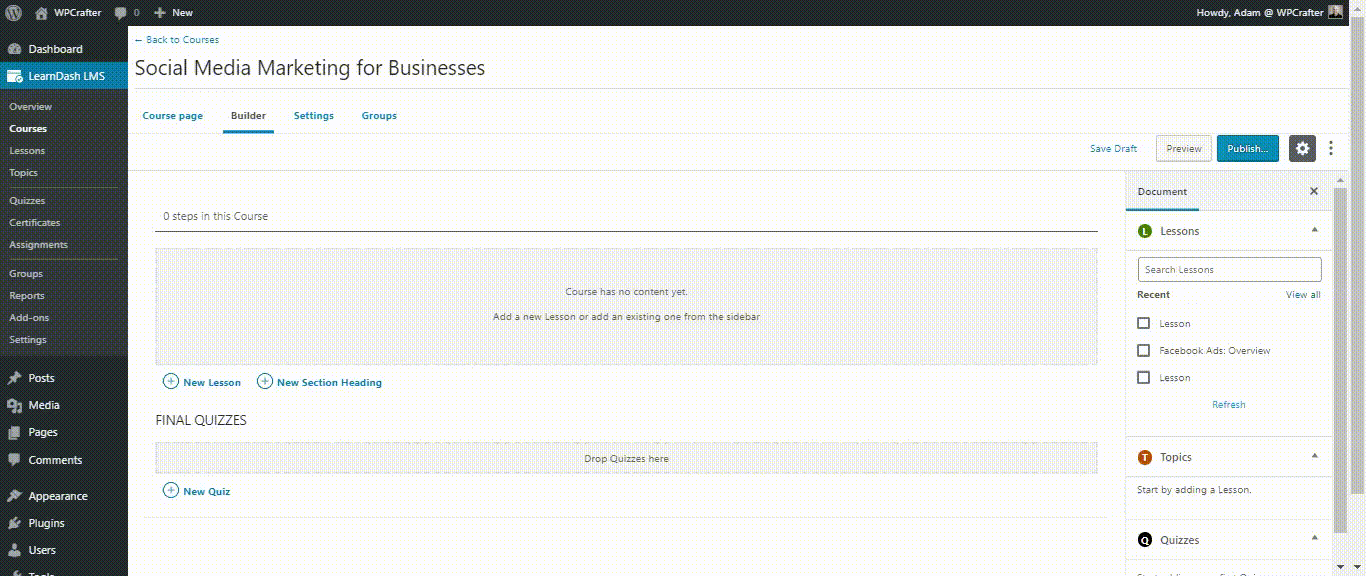Open the three-dot more options menu
The height and width of the screenshot is (576, 1366).
tap(1331, 148)
